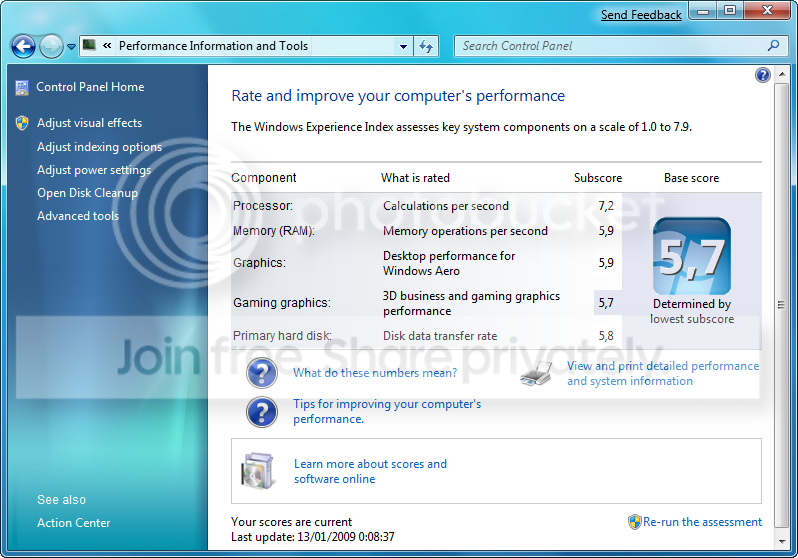Click the breadcrumb double-chevron in address bar

[x=107, y=45]
